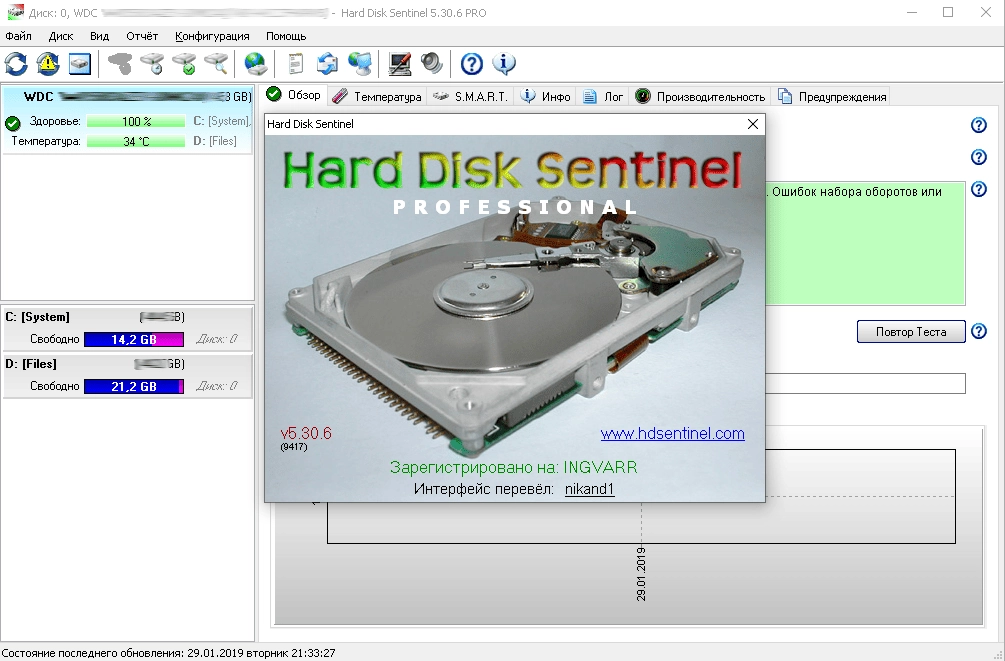Click the hard disk with green checkmark icon
This screenshot has width=1005, height=661.
click(184, 63)
